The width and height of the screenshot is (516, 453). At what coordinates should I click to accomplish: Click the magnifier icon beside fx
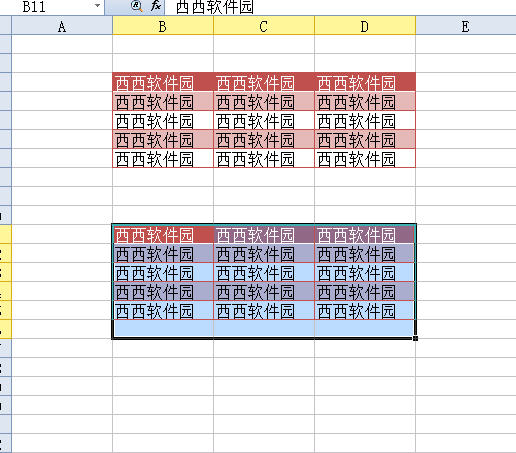pyautogui.click(x=136, y=6)
